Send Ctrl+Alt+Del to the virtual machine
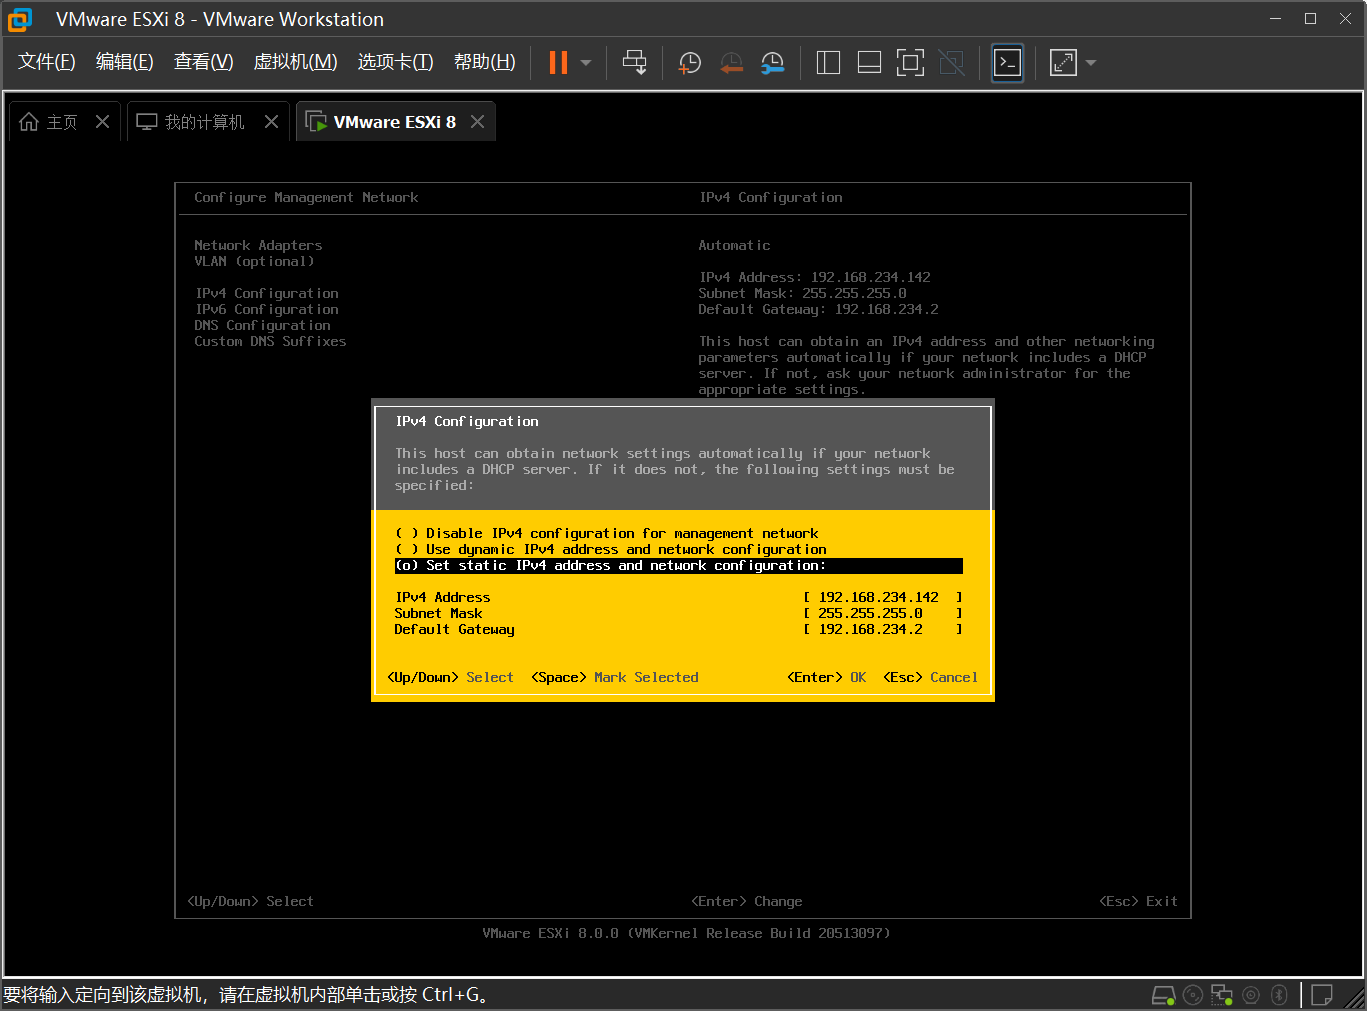Image resolution: width=1367 pixels, height=1011 pixels. click(x=634, y=62)
